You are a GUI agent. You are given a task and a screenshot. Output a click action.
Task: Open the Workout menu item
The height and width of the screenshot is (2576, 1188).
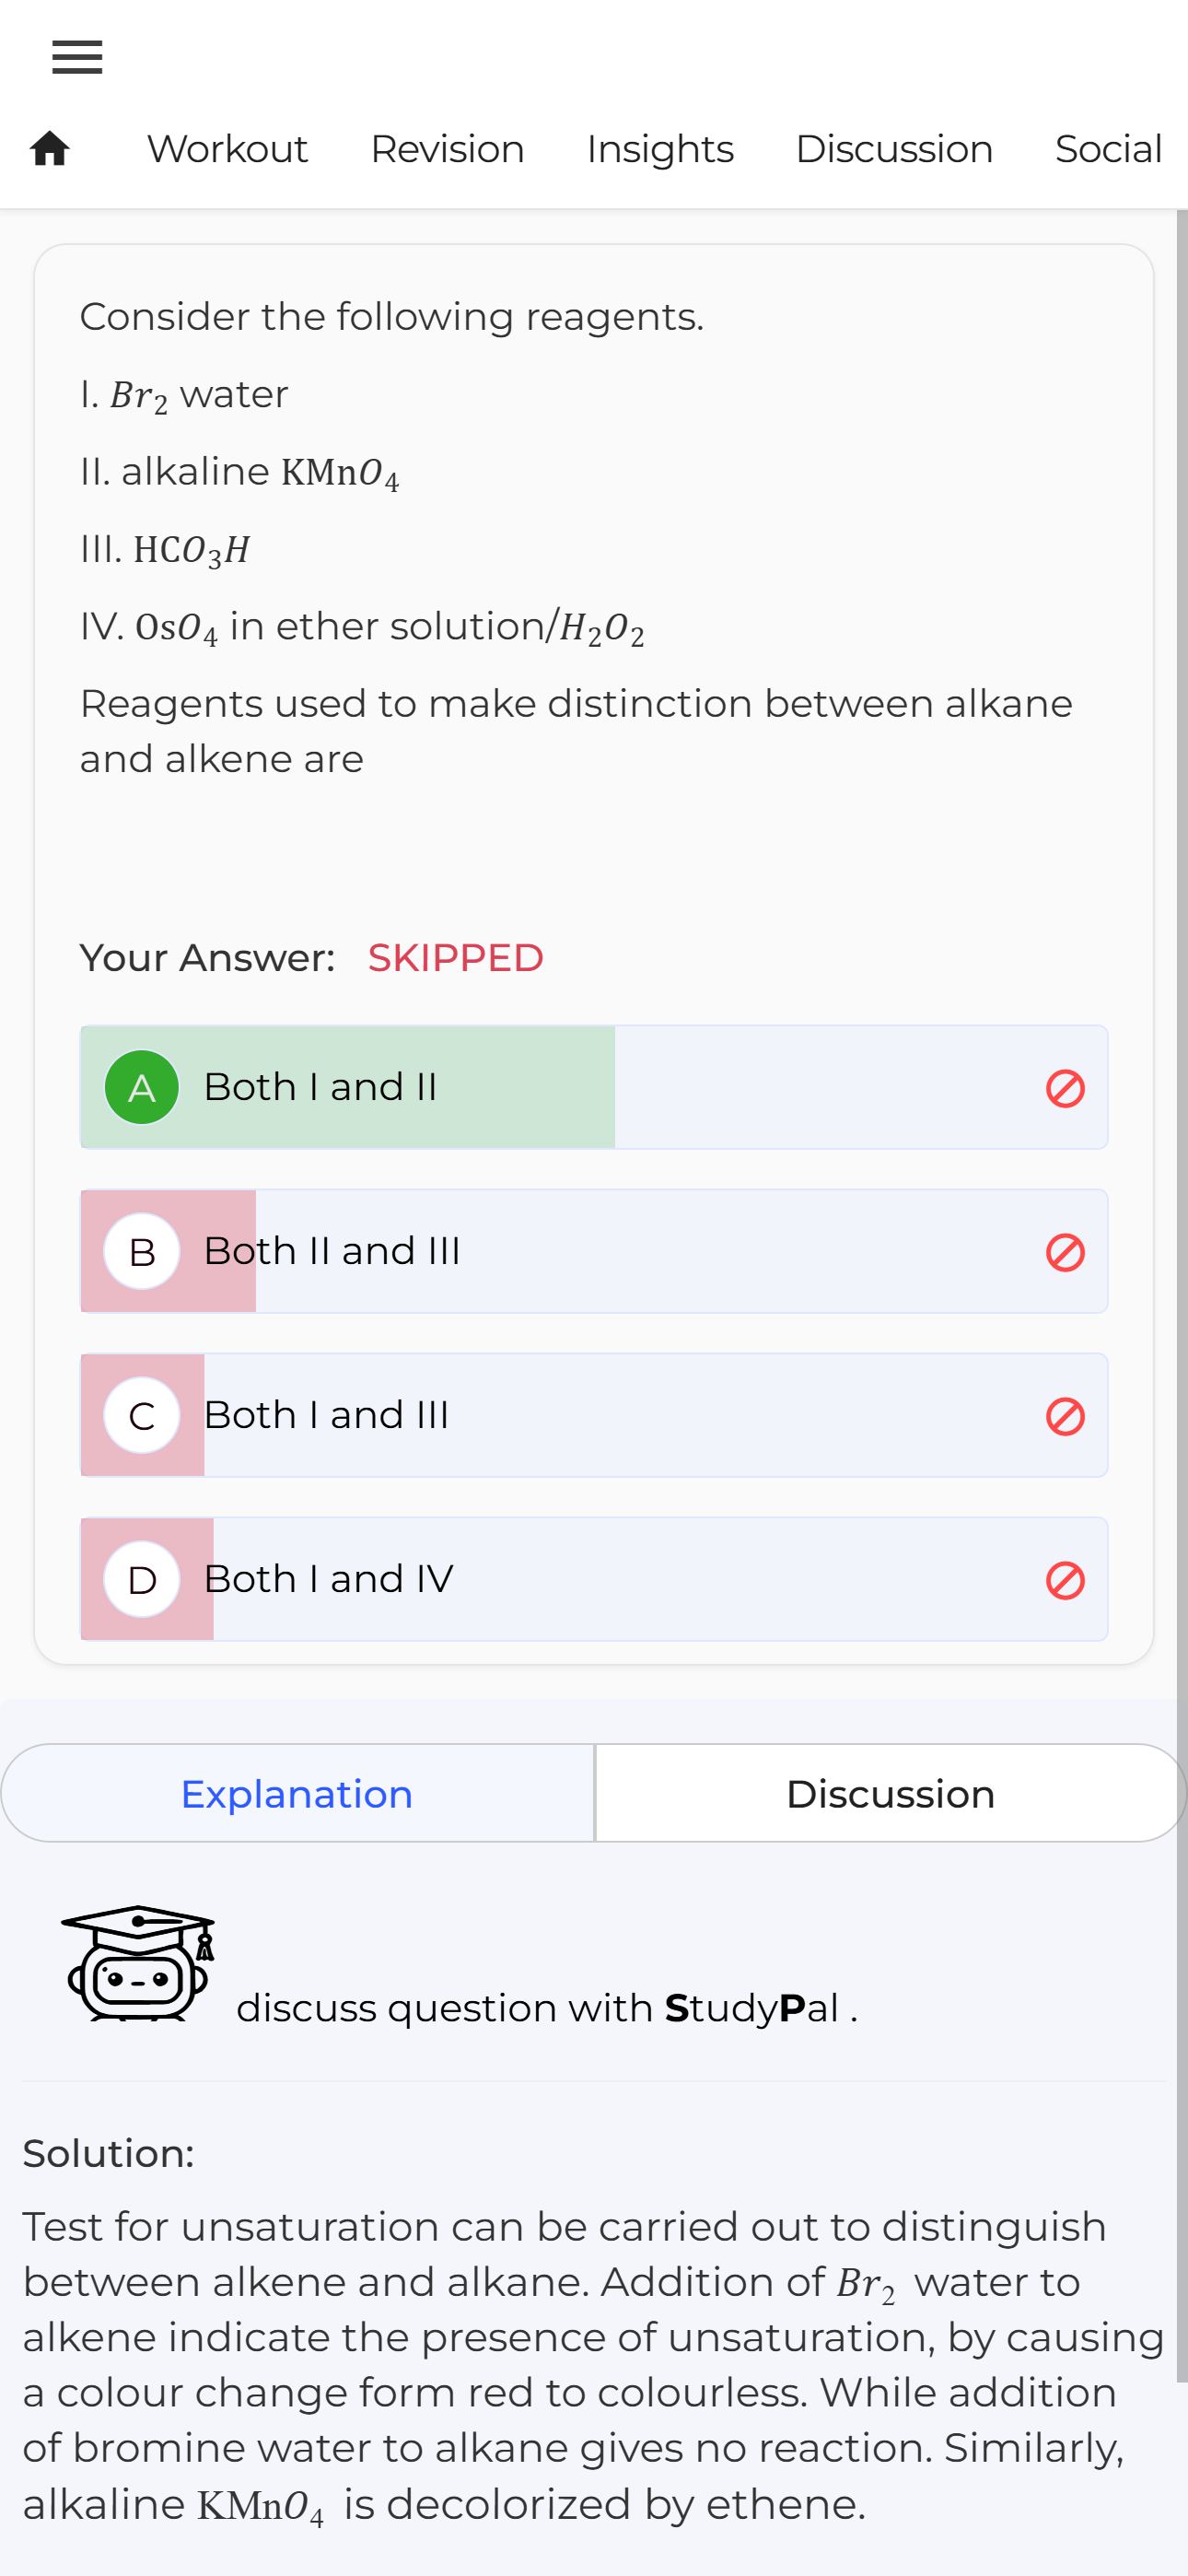tap(227, 149)
